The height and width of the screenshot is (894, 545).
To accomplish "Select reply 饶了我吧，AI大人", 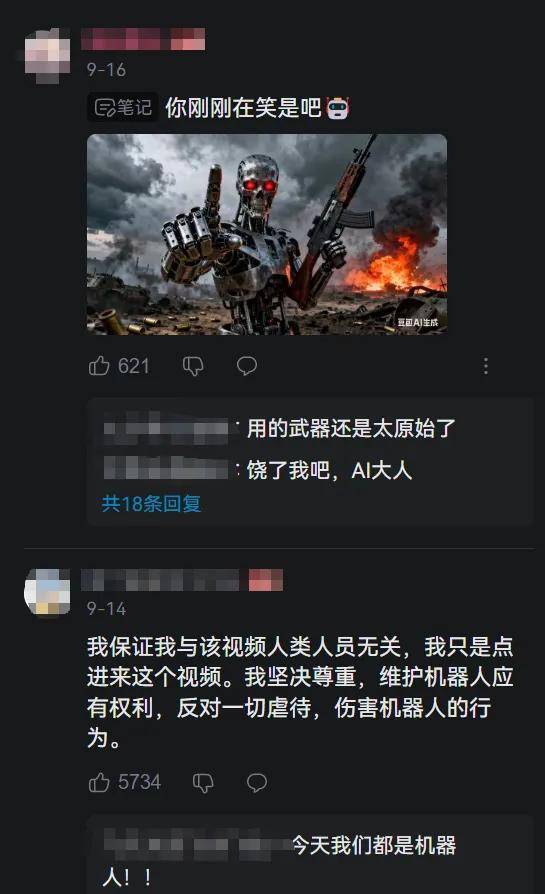I will pyautogui.click(x=330, y=470).
